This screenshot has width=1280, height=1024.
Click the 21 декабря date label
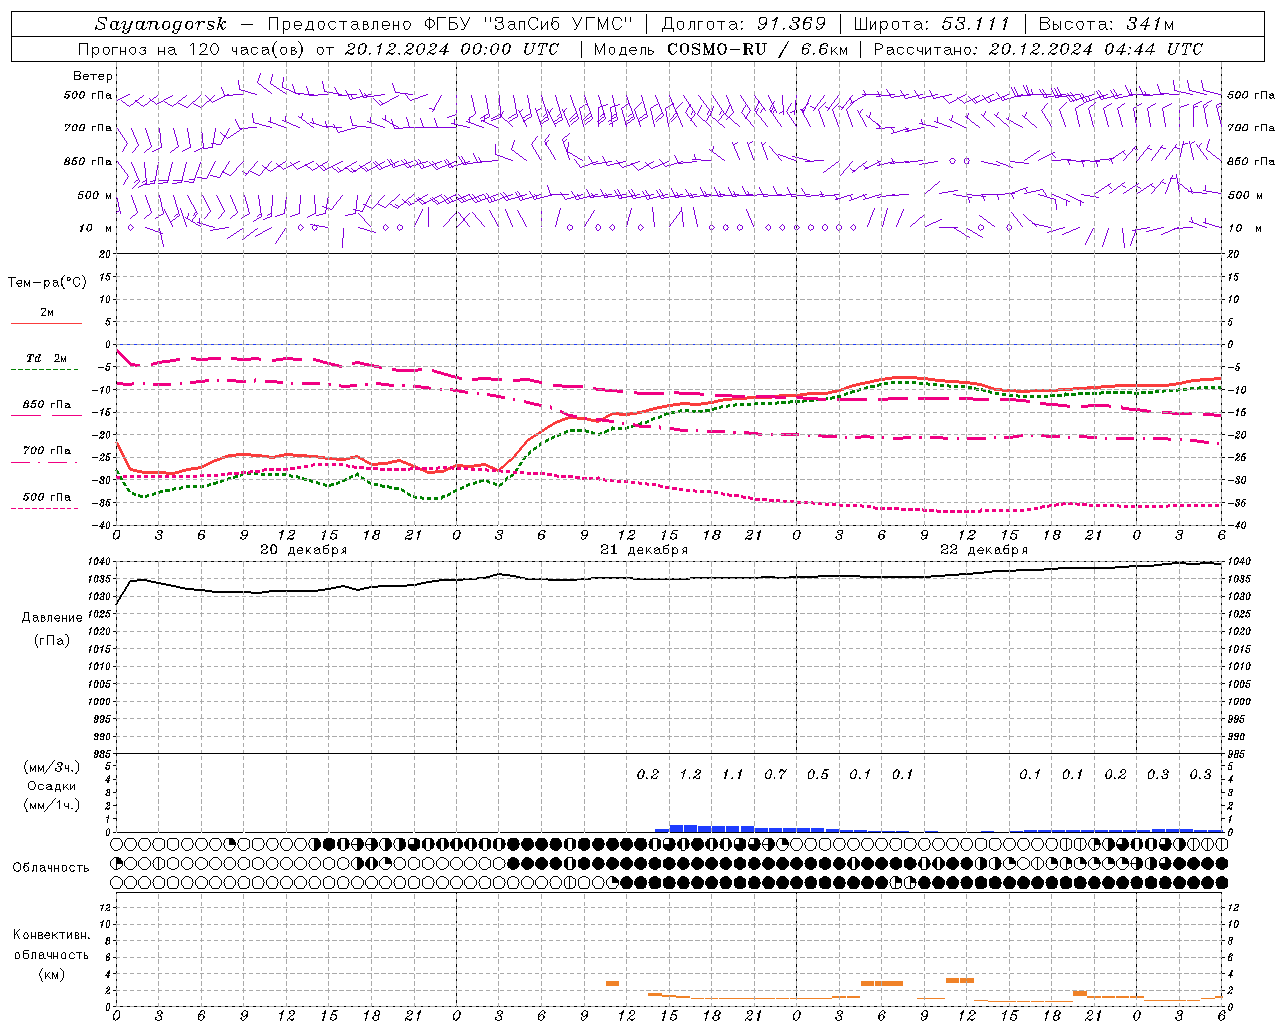[x=644, y=550]
